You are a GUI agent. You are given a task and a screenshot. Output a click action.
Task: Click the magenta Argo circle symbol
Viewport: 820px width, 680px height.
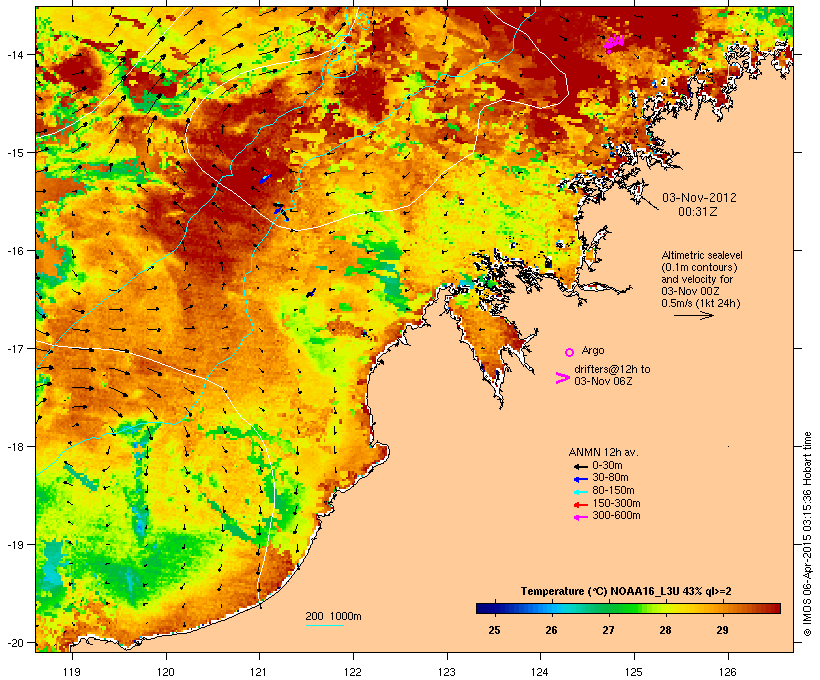click(x=570, y=352)
